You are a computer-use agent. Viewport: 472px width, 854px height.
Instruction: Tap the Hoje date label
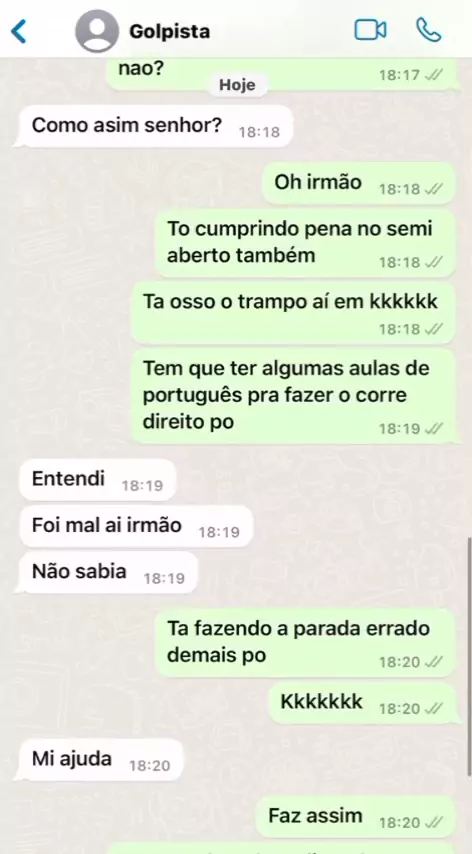coord(237,85)
